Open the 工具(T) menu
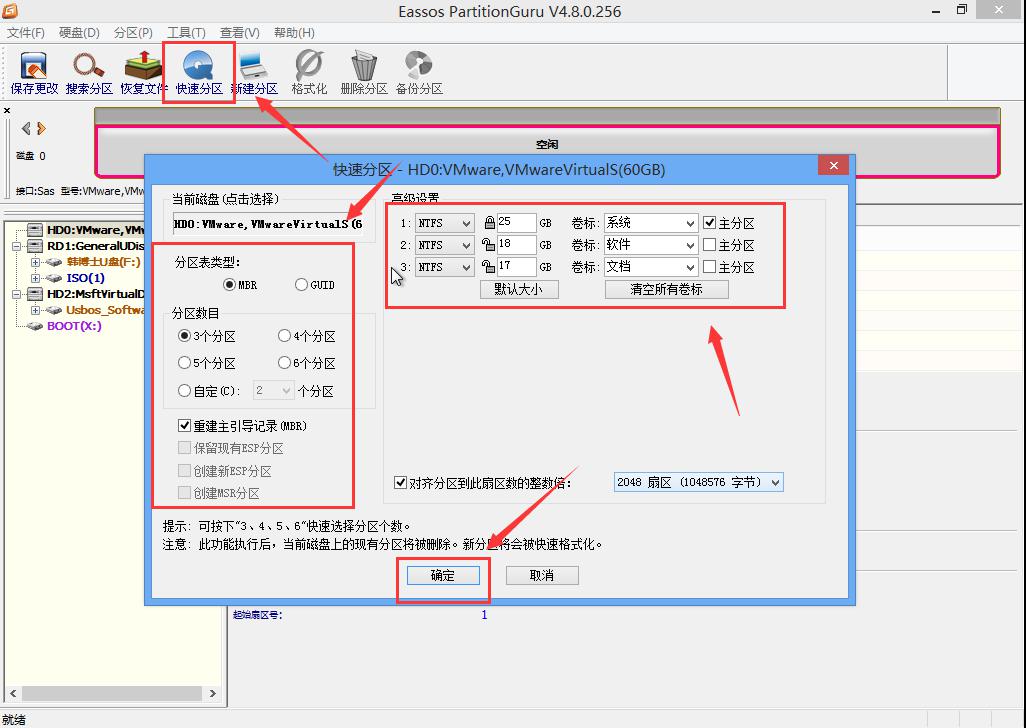The width and height of the screenshot is (1026, 728). (186, 32)
